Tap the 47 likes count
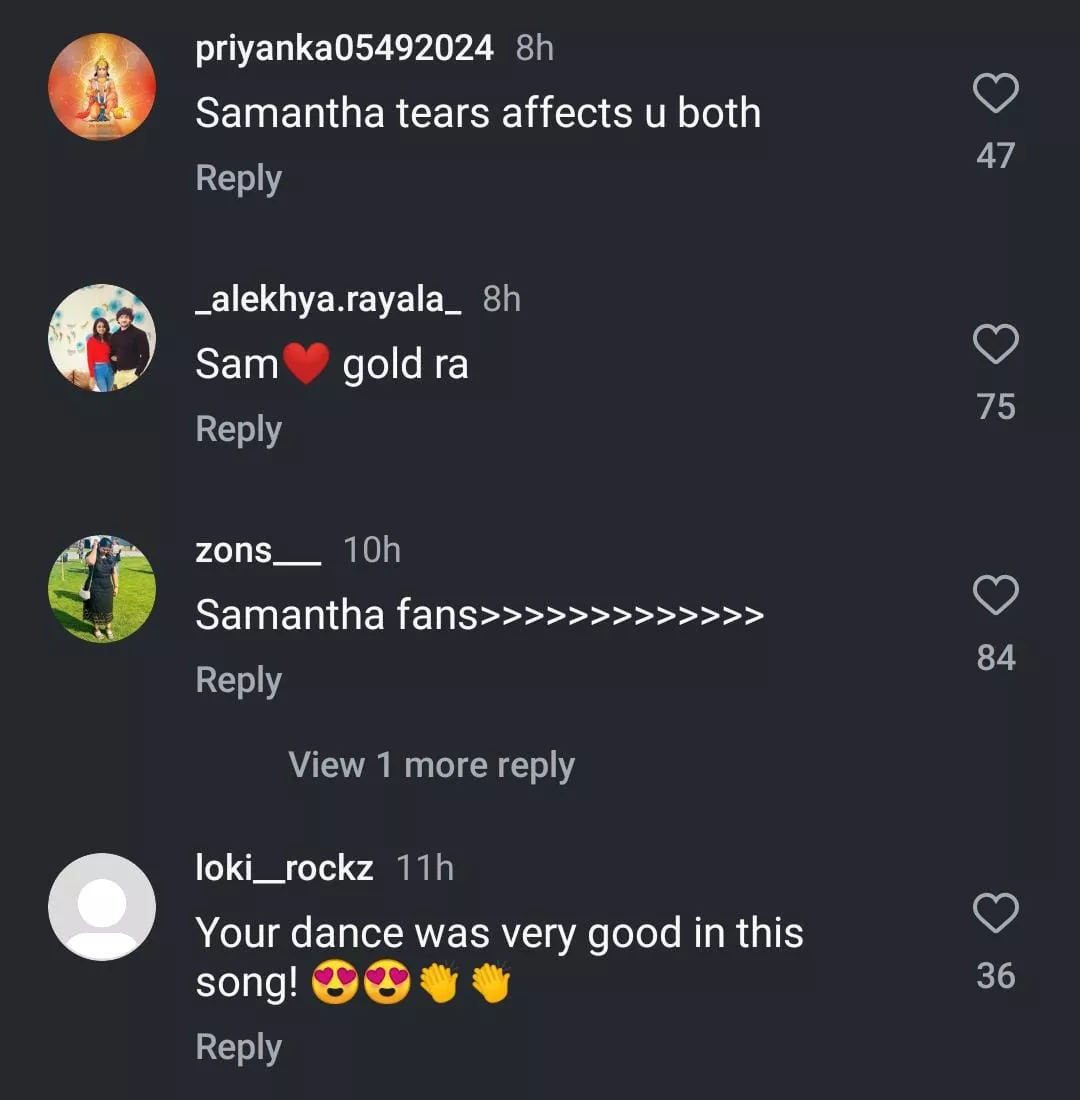Image resolution: width=1080 pixels, height=1100 pixels. (x=996, y=156)
